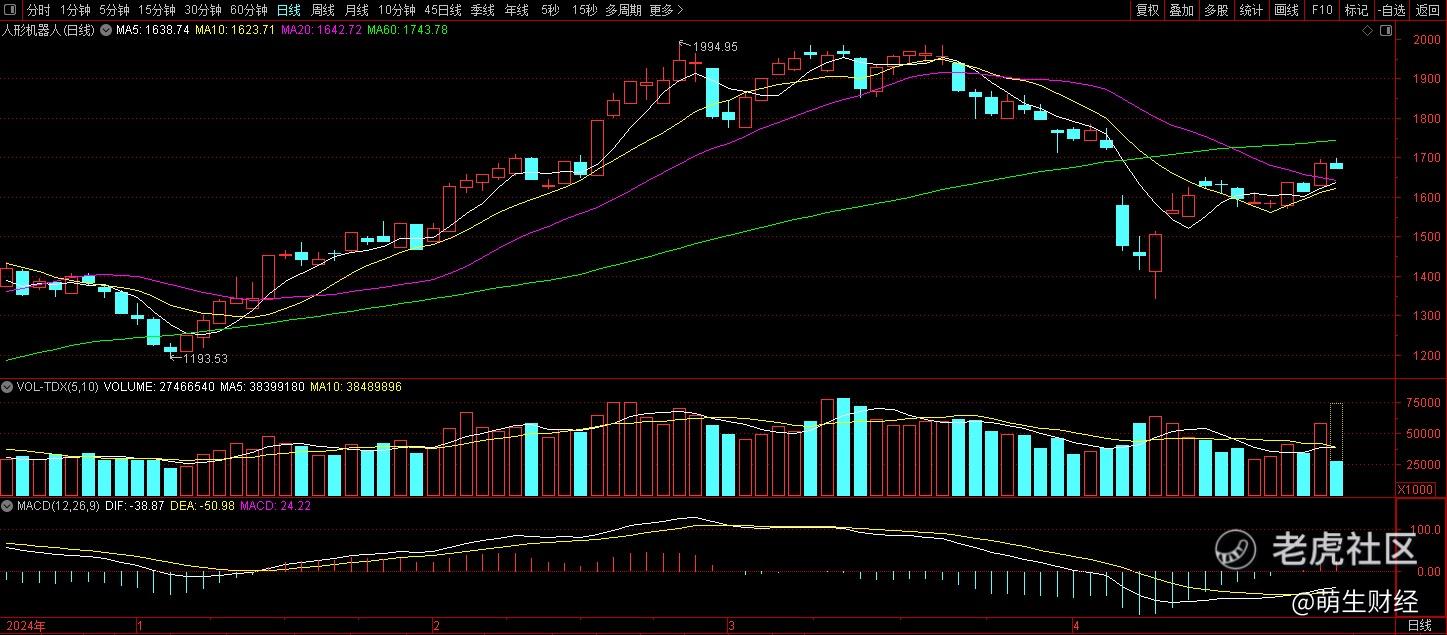Image resolution: width=1447 pixels, height=635 pixels.
Task: Click the 标记 mark button
Action: 1356,10
